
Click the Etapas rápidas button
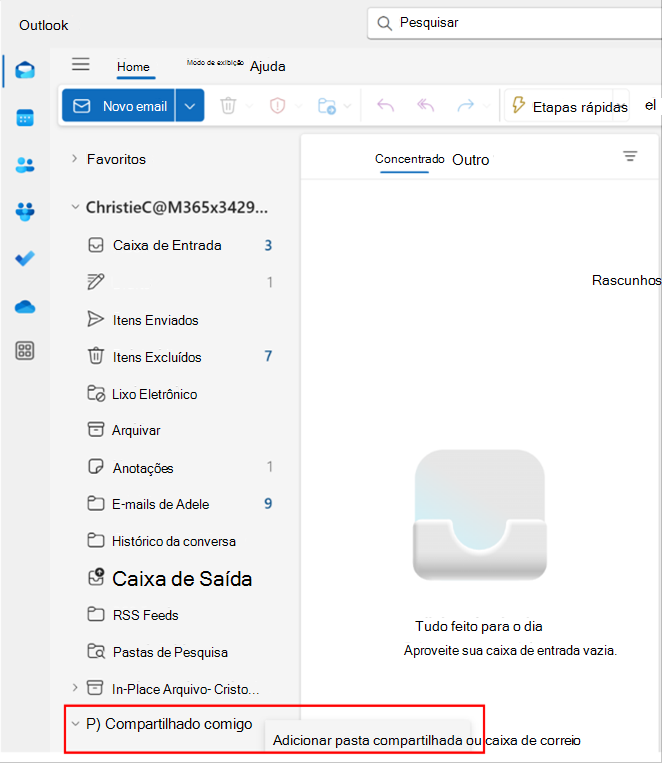click(x=569, y=106)
